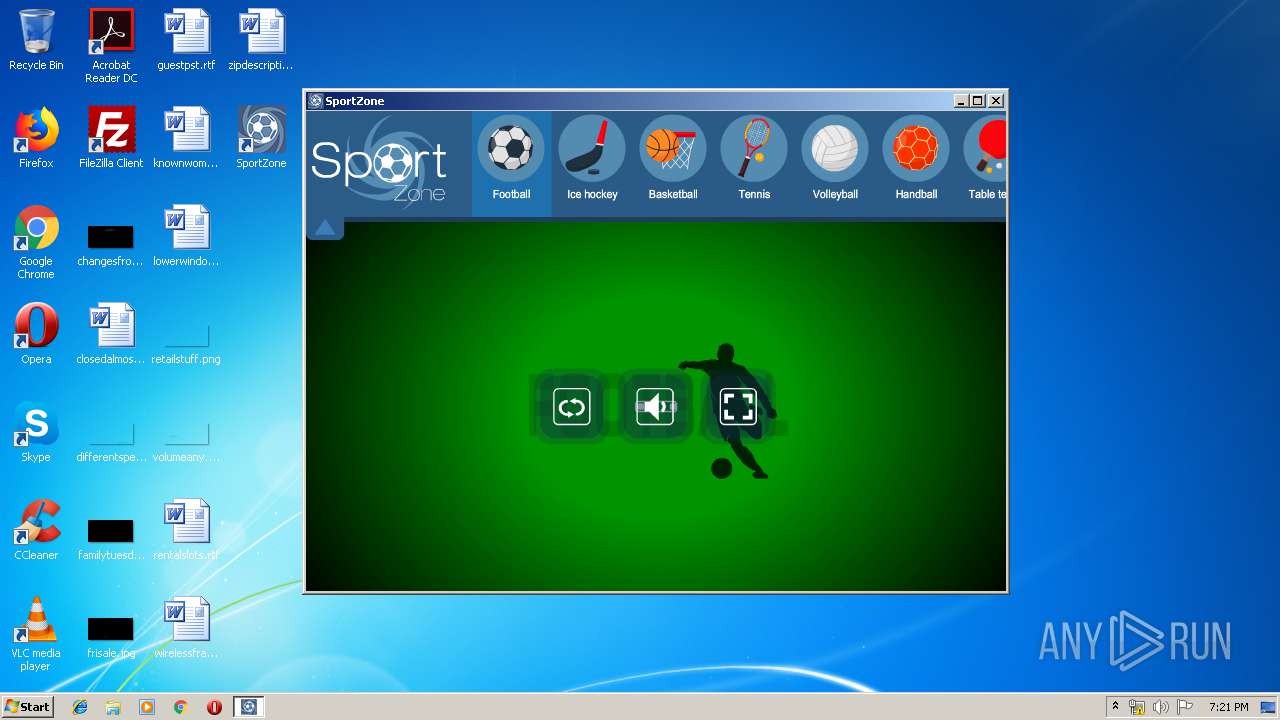The height and width of the screenshot is (720, 1280).
Task: Open the lowerwindo... document
Action: point(186,237)
